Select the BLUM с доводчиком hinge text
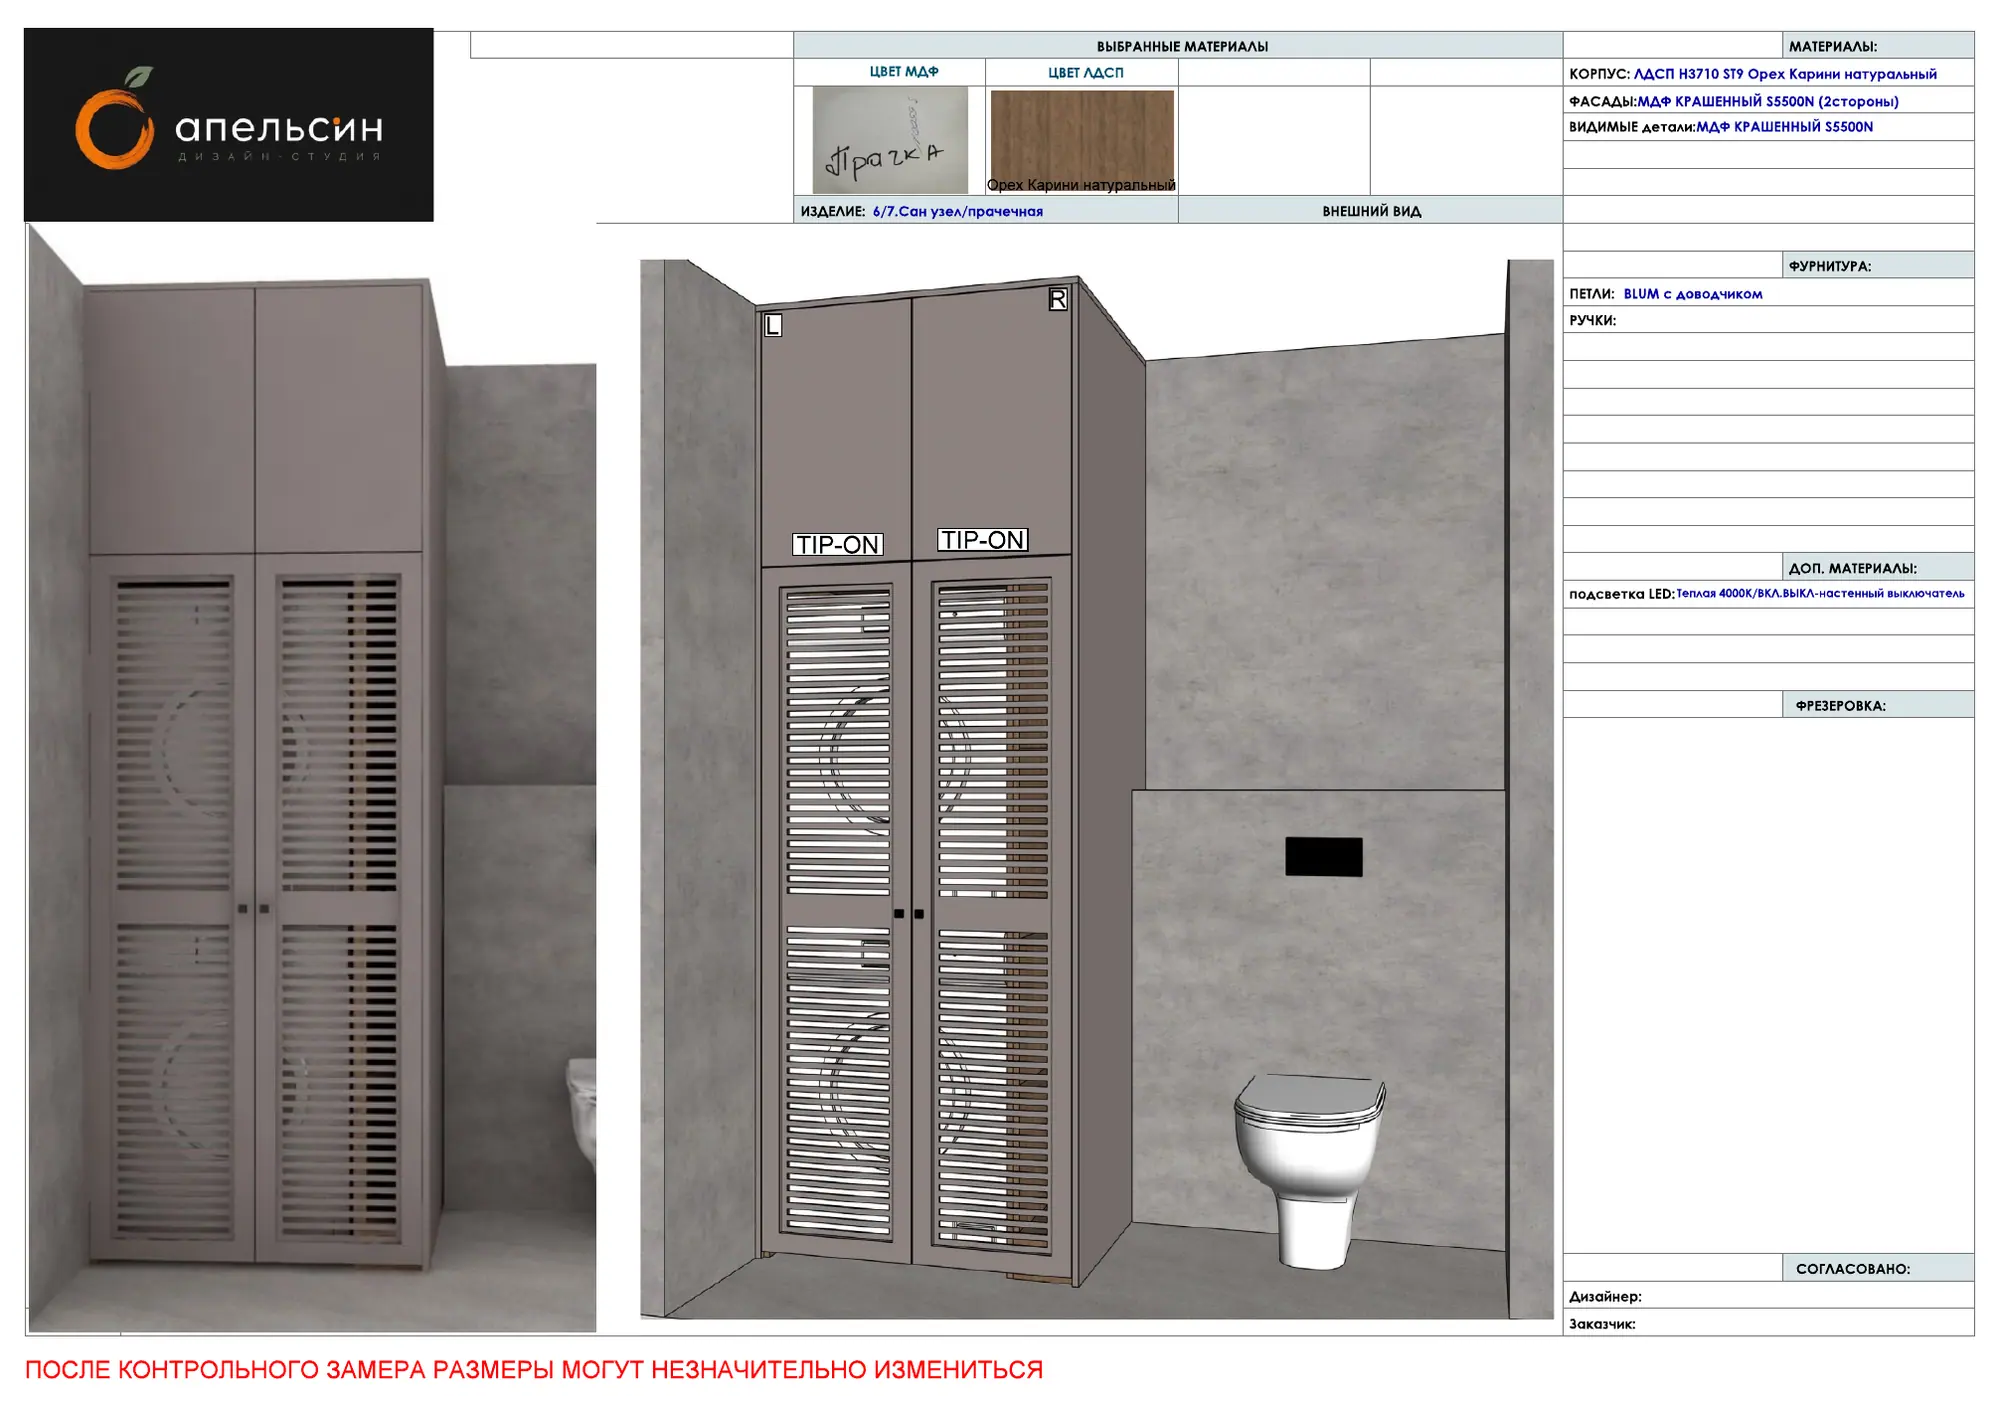This screenshot has width=2000, height=1415. pyautogui.click(x=1692, y=294)
